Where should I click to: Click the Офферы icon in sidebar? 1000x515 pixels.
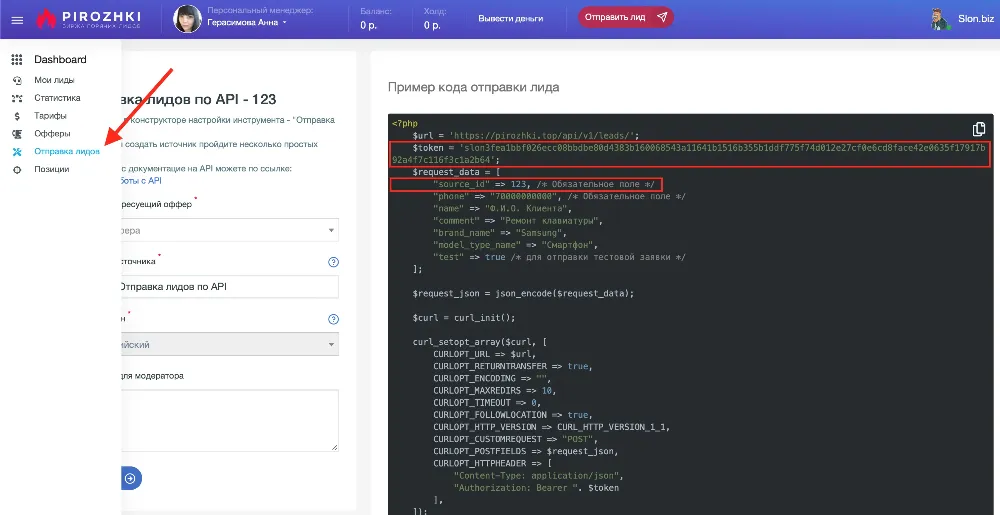coord(17,134)
